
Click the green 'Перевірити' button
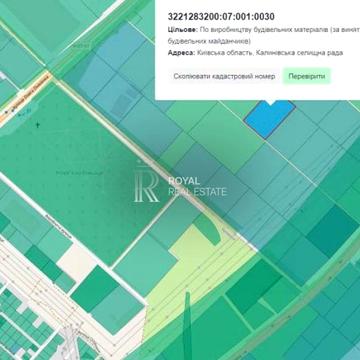click(306, 76)
